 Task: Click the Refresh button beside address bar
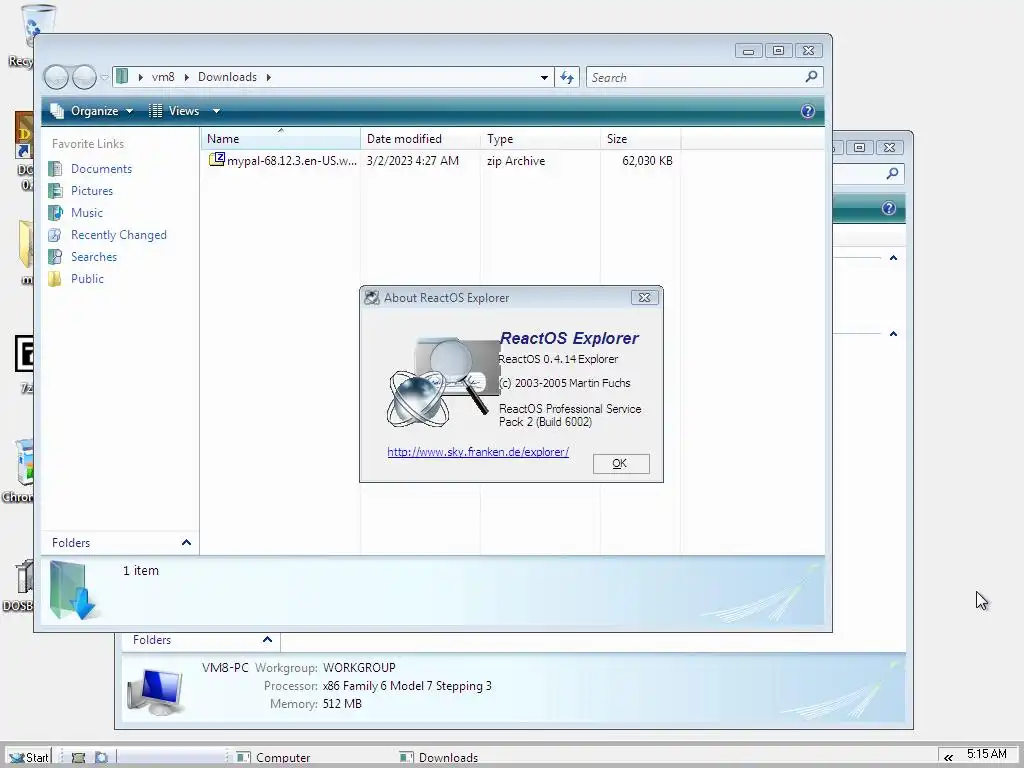pyautogui.click(x=567, y=78)
